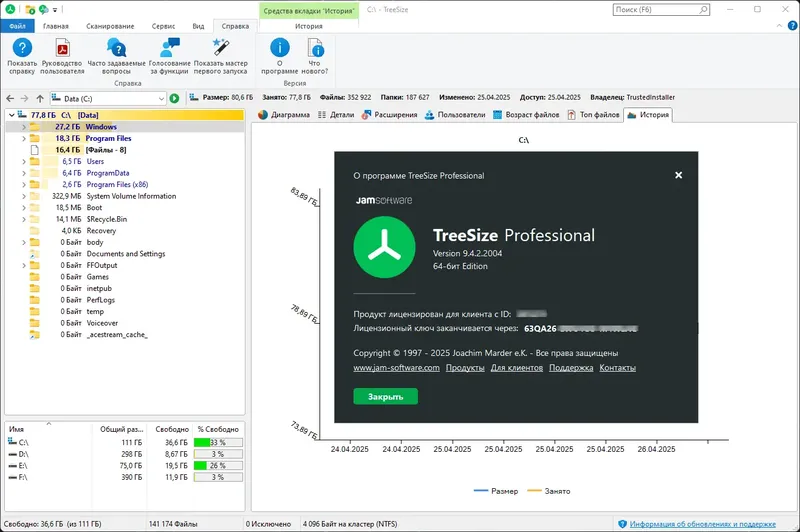Click the Users folder icon
The width and height of the screenshot is (800, 532).
[34, 161]
